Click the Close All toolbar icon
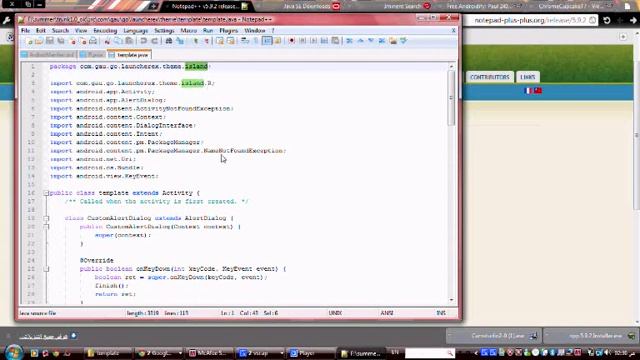640x360 pixels. pos(82,41)
